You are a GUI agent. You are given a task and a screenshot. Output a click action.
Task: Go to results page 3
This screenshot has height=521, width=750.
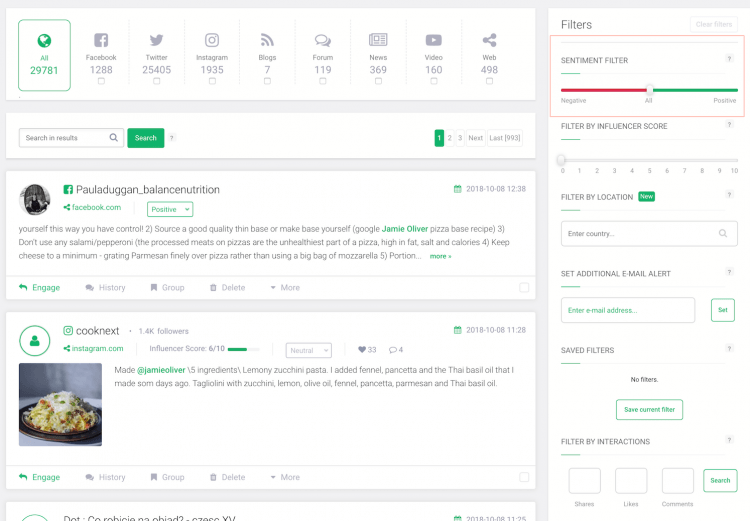click(460, 138)
